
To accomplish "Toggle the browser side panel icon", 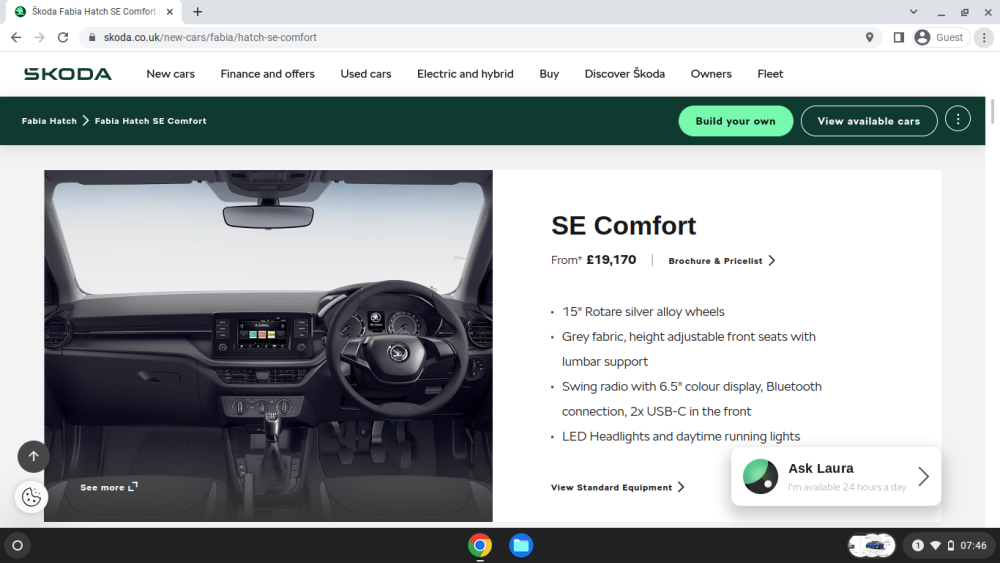I will point(898,38).
